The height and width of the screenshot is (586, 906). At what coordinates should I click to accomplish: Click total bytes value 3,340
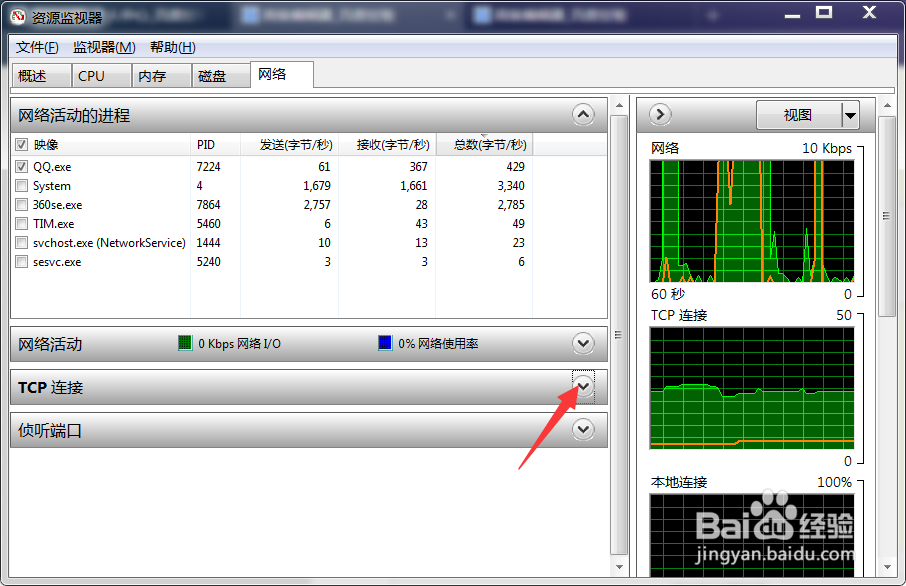(511, 186)
